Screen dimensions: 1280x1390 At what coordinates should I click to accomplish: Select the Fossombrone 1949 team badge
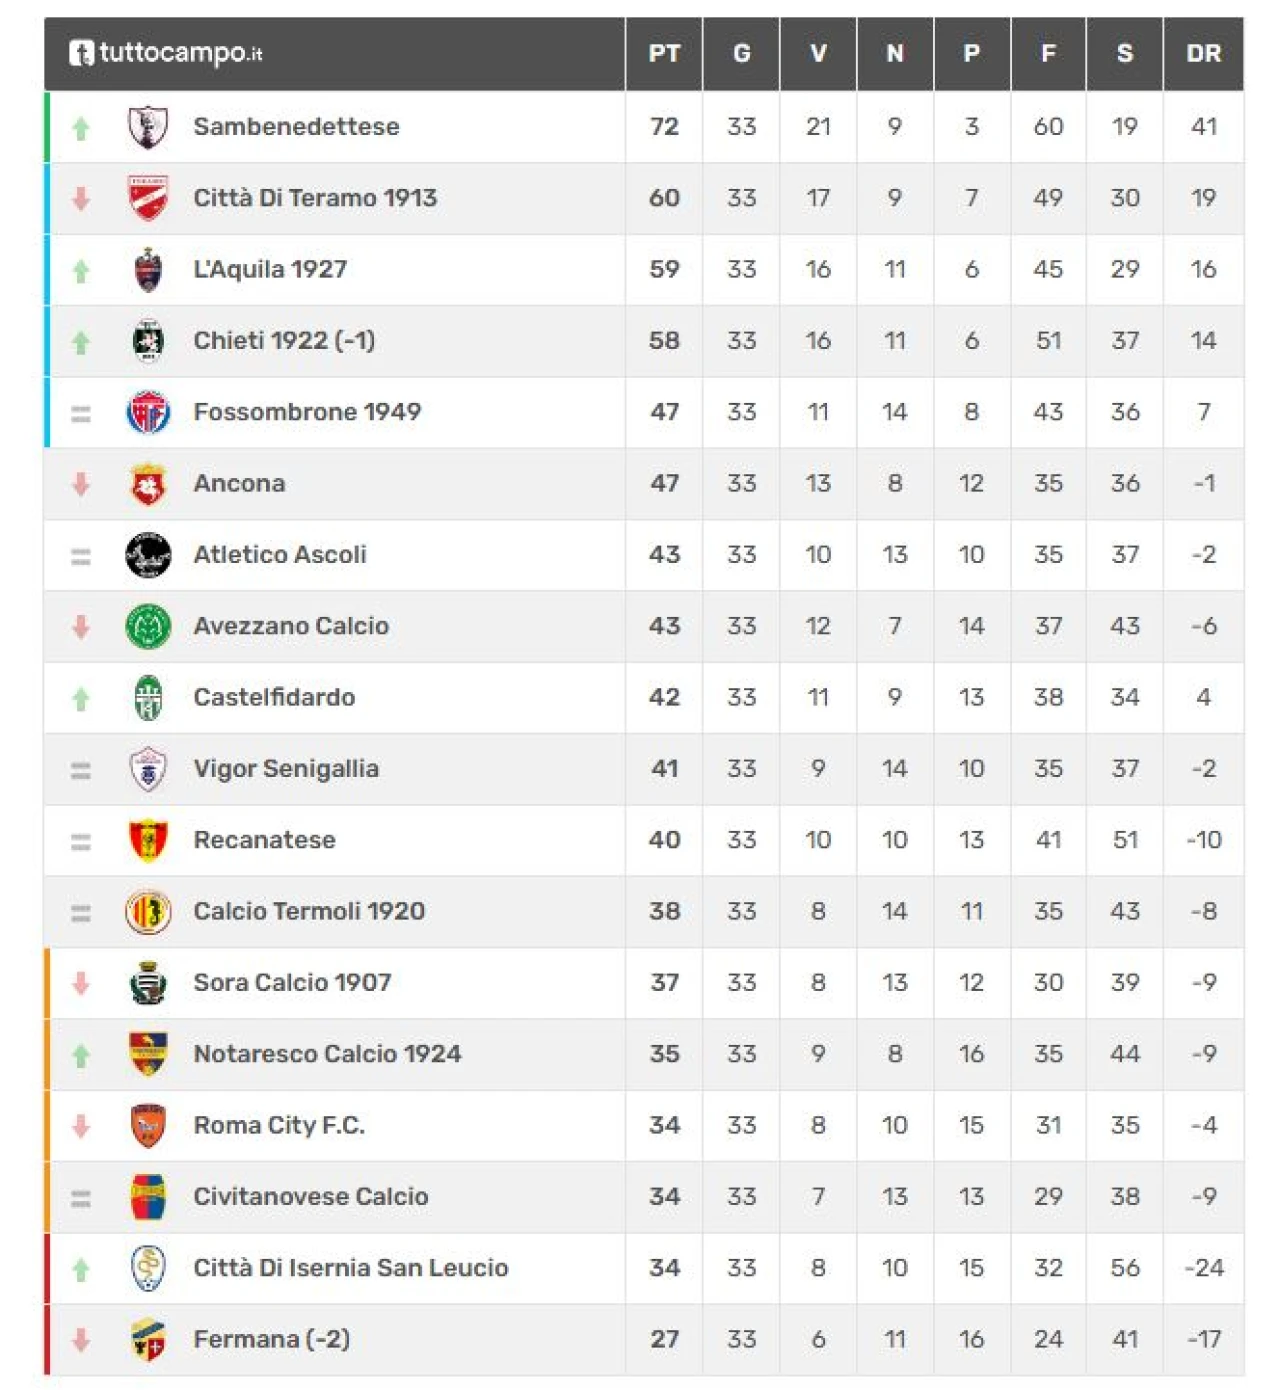tap(148, 412)
